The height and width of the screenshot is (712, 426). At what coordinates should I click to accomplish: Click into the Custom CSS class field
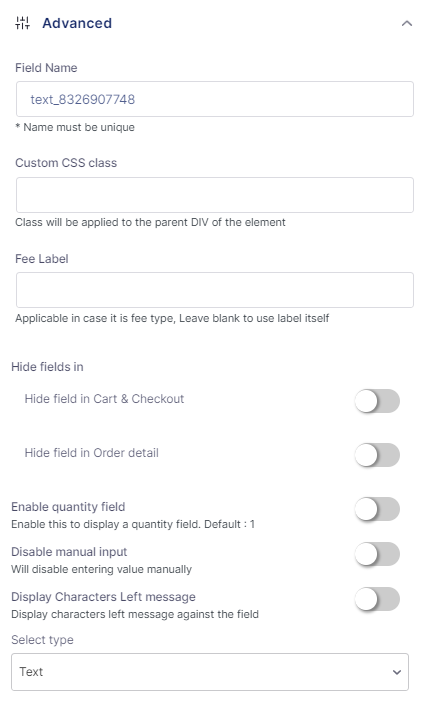[x=215, y=195]
